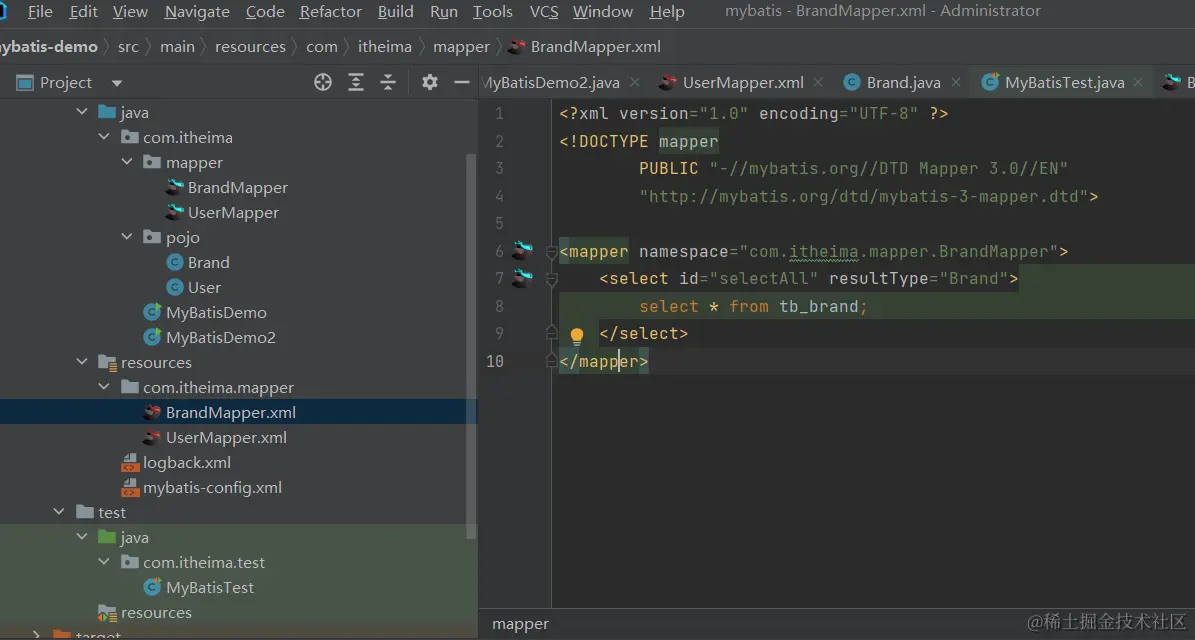Click the intention light bulb on line 9

tap(577, 334)
